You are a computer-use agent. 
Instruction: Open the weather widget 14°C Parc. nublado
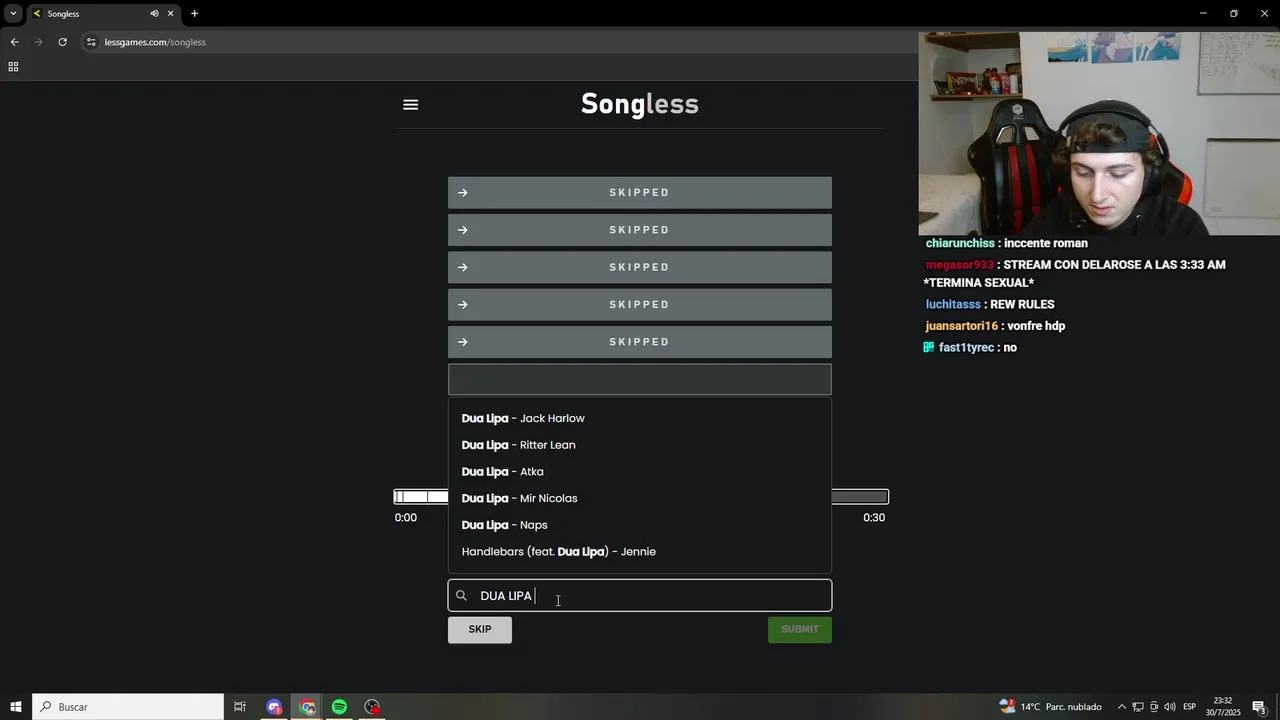coord(1050,707)
